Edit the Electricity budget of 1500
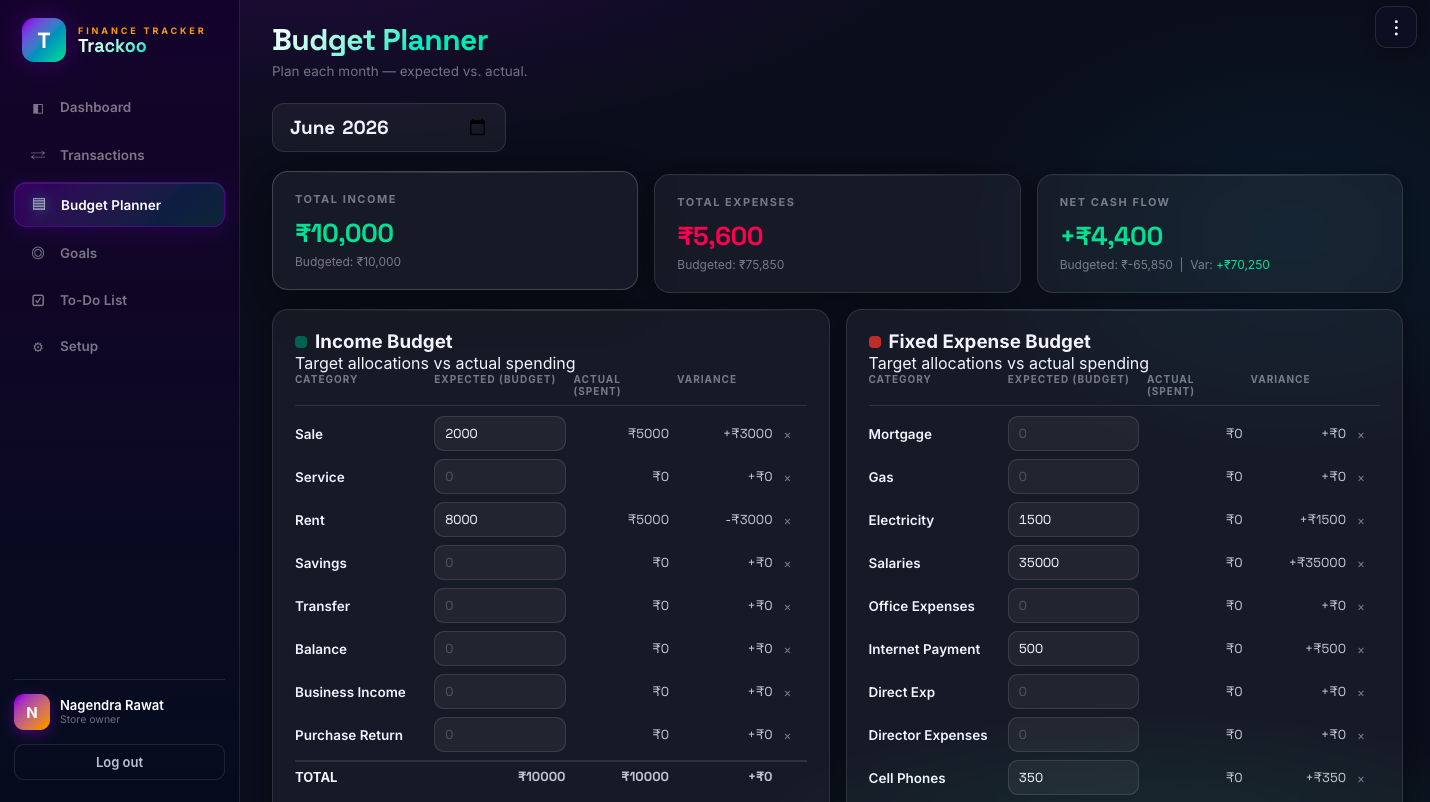The image size is (1430, 802). point(1073,520)
